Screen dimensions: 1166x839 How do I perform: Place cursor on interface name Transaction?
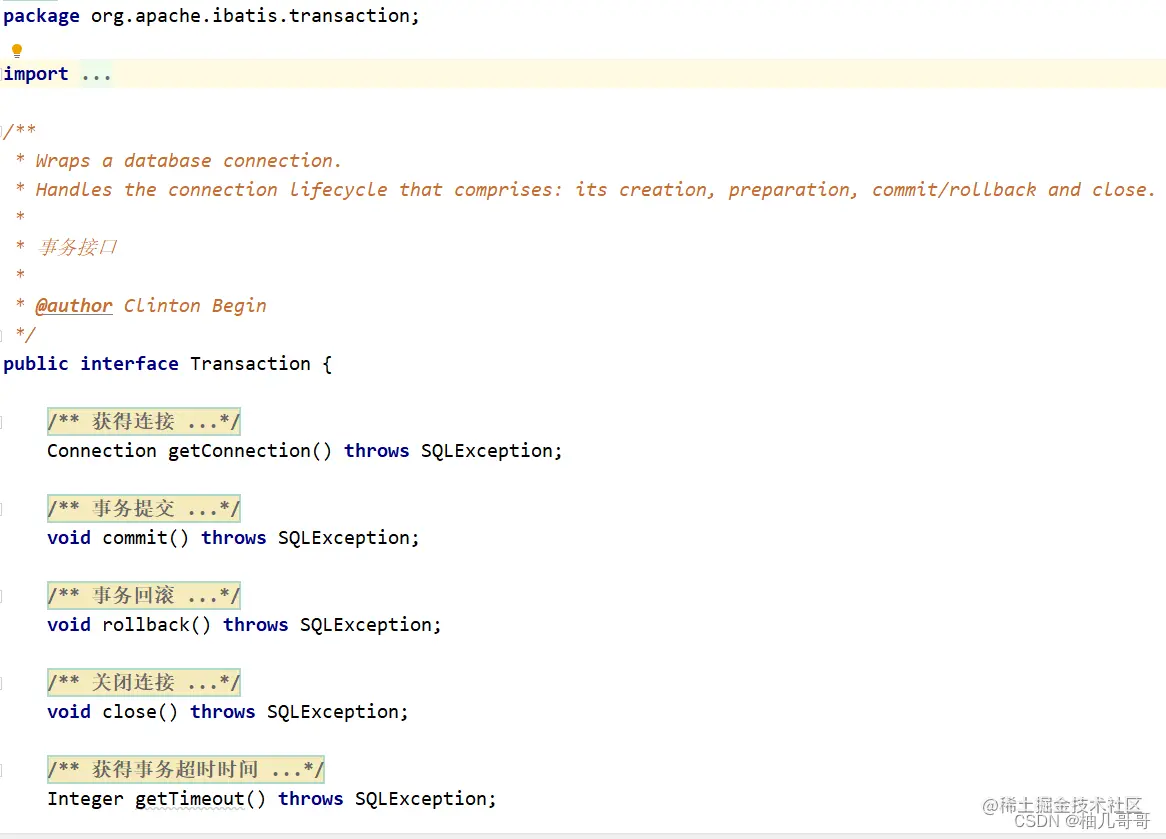[250, 364]
